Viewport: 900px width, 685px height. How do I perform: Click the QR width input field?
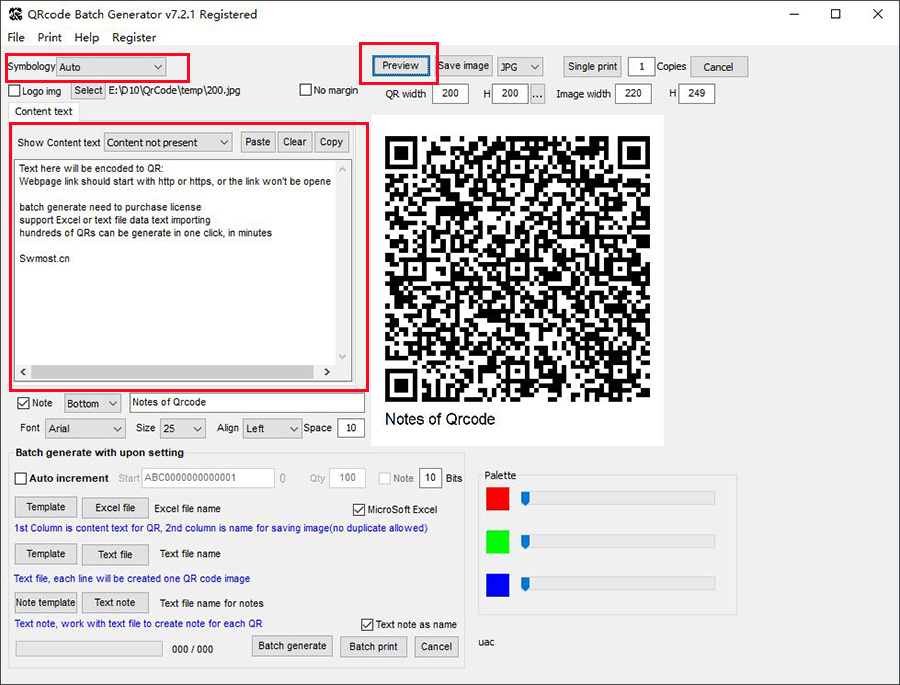450,93
